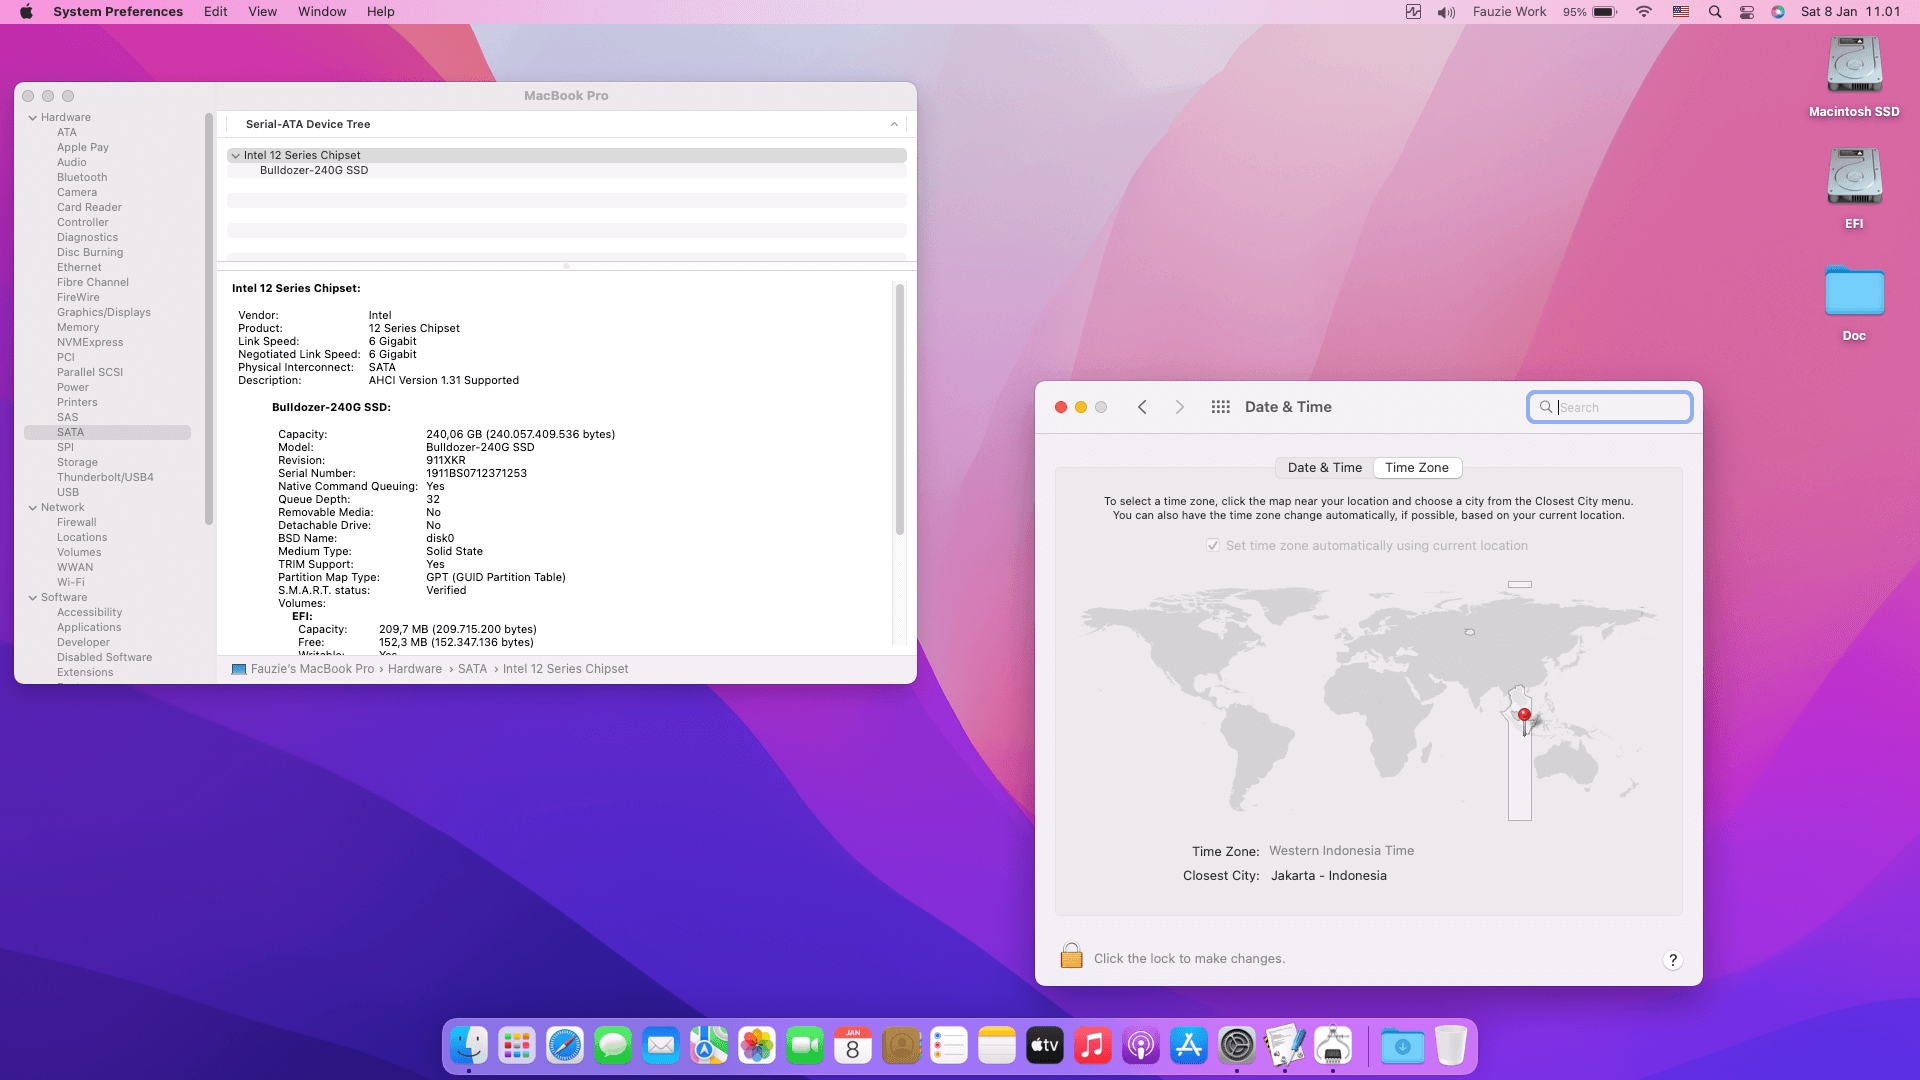
Task: Select Bluetooth in the Hardware sidebar list
Action: [82, 178]
